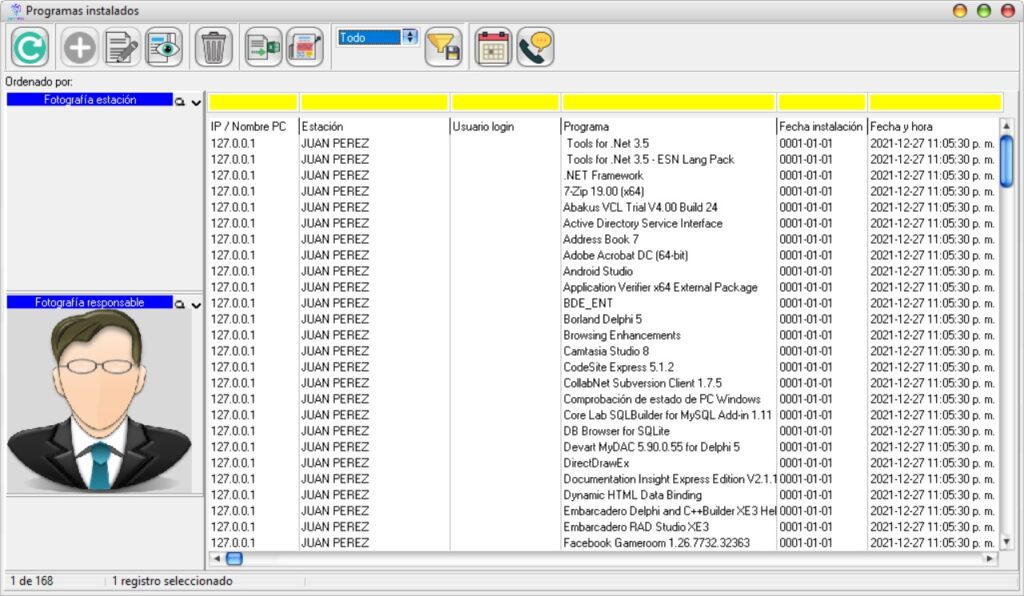
Task: Click the vertical scrollbar thumb
Action: pyautogui.click(x=1006, y=159)
